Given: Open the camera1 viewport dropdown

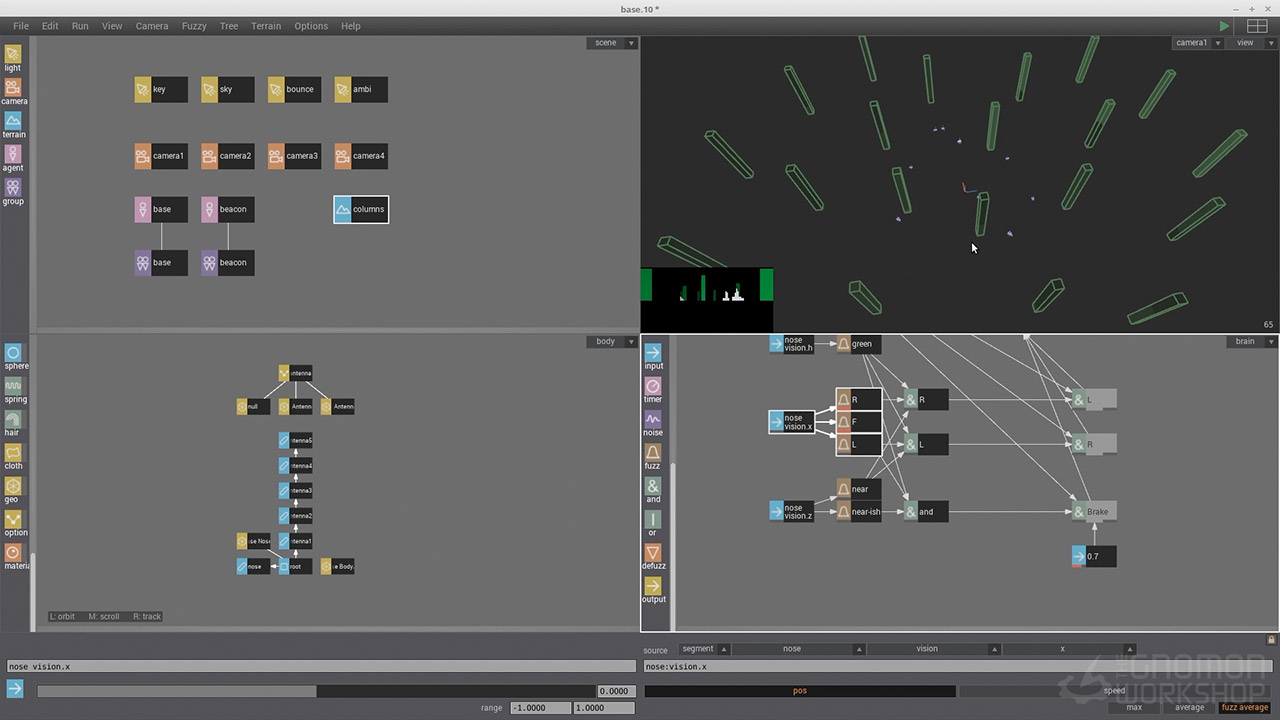Looking at the screenshot, I should 1217,43.
